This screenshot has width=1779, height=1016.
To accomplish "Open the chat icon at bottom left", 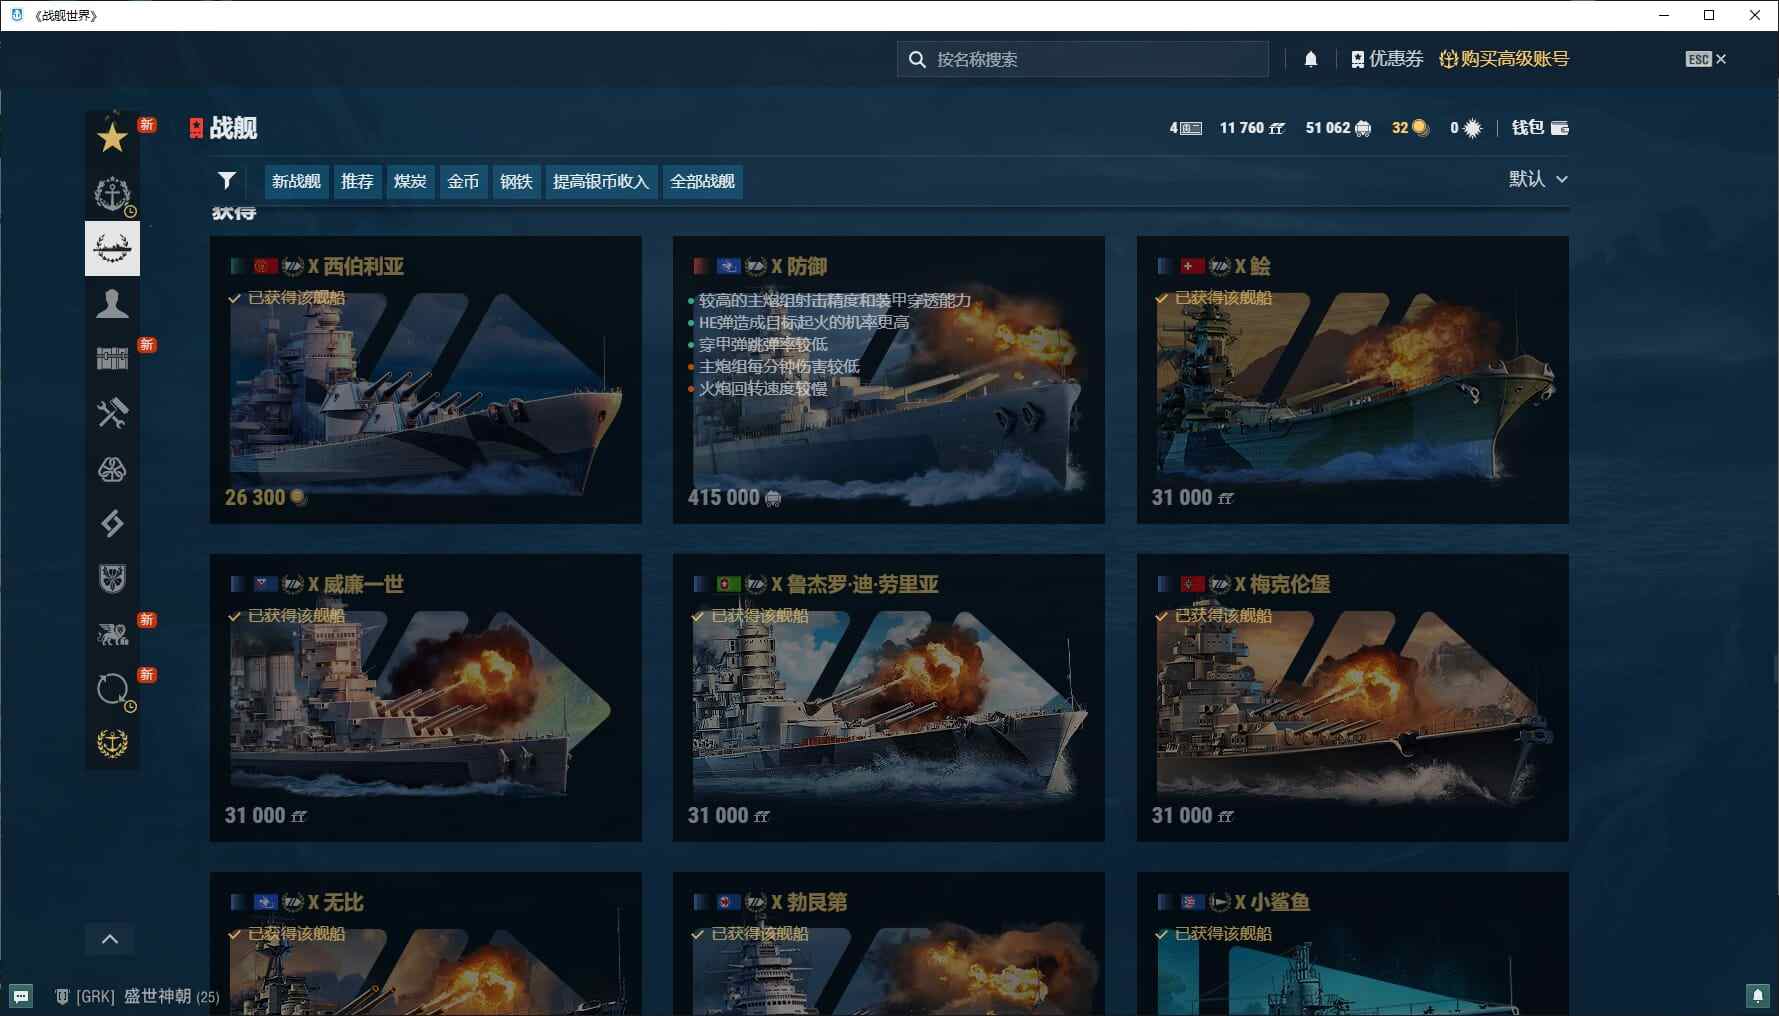I will (x=21, y=996).
